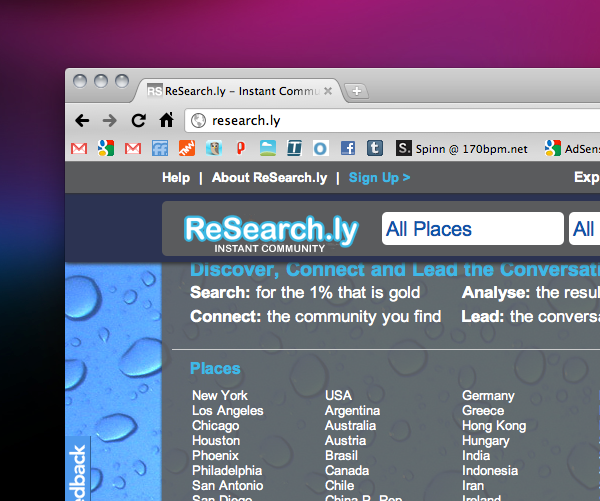The width and height of the screenshot is (600, 501).
Task: Select New York from Places
Action: 220,395
